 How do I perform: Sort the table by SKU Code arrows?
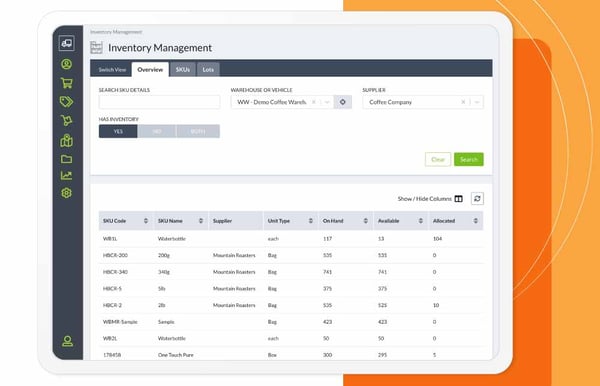(146, 221)
